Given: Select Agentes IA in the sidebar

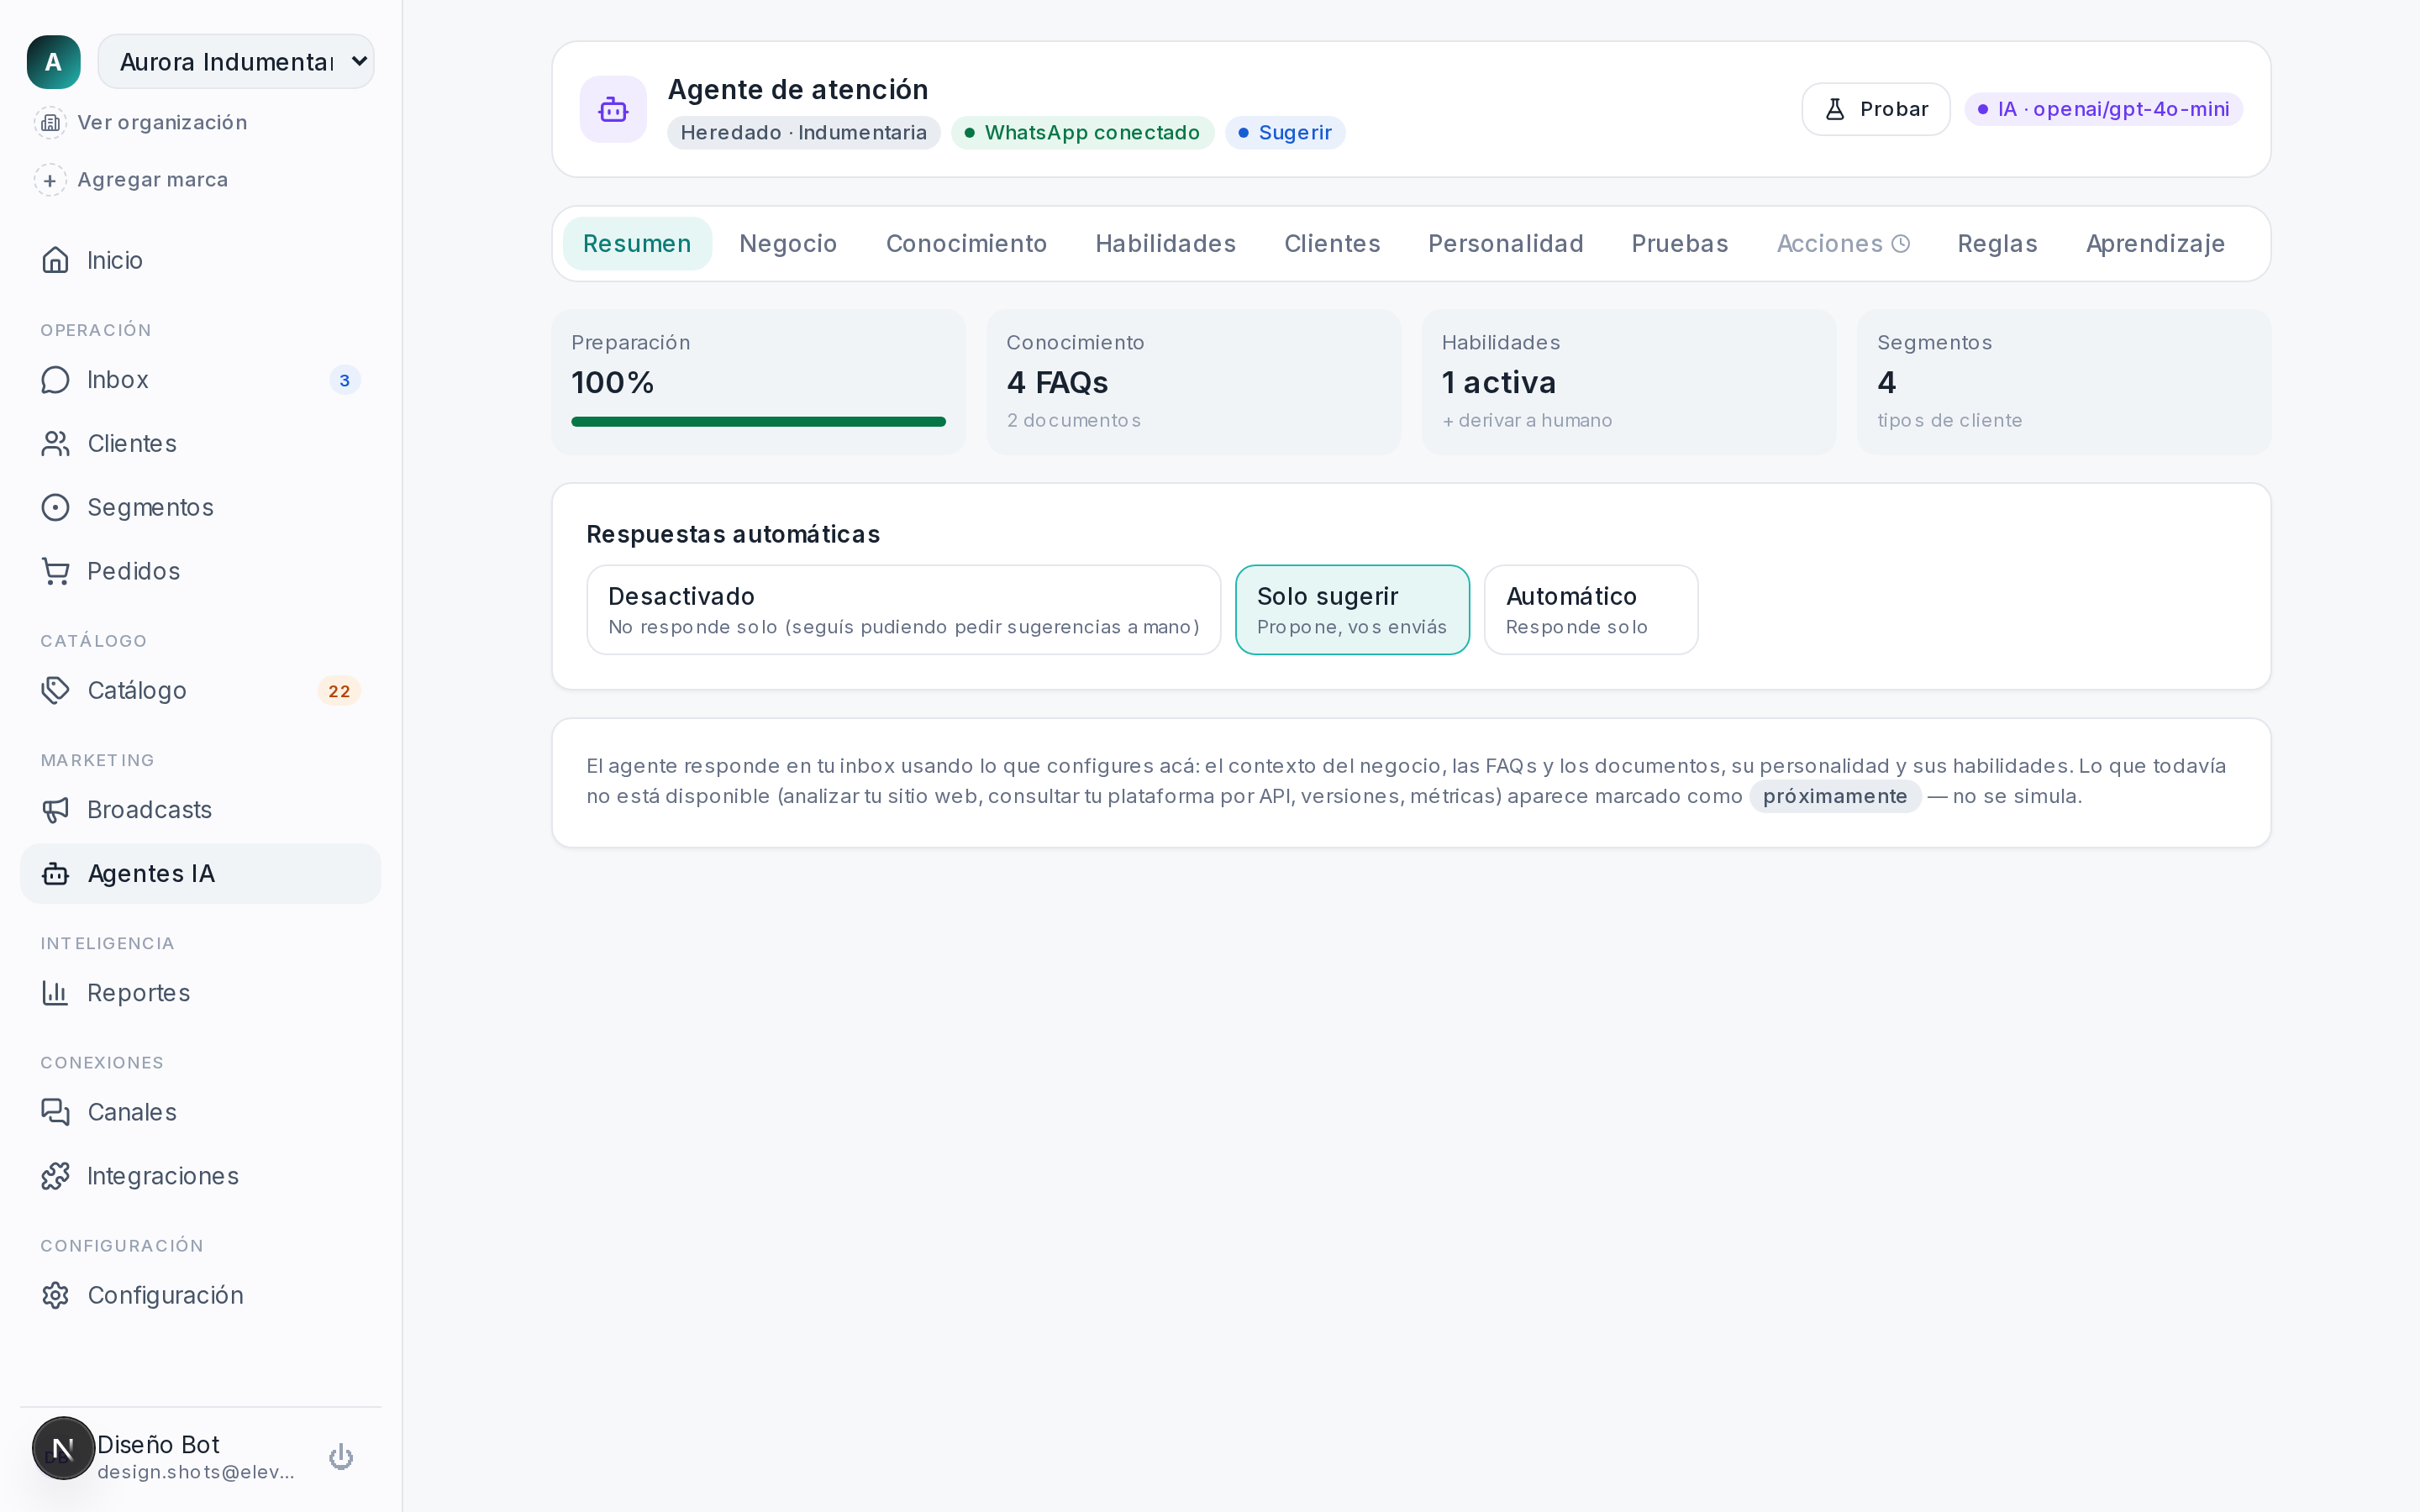Looking at the screenshot, I should pyautogui.click(x=200, y=874).
